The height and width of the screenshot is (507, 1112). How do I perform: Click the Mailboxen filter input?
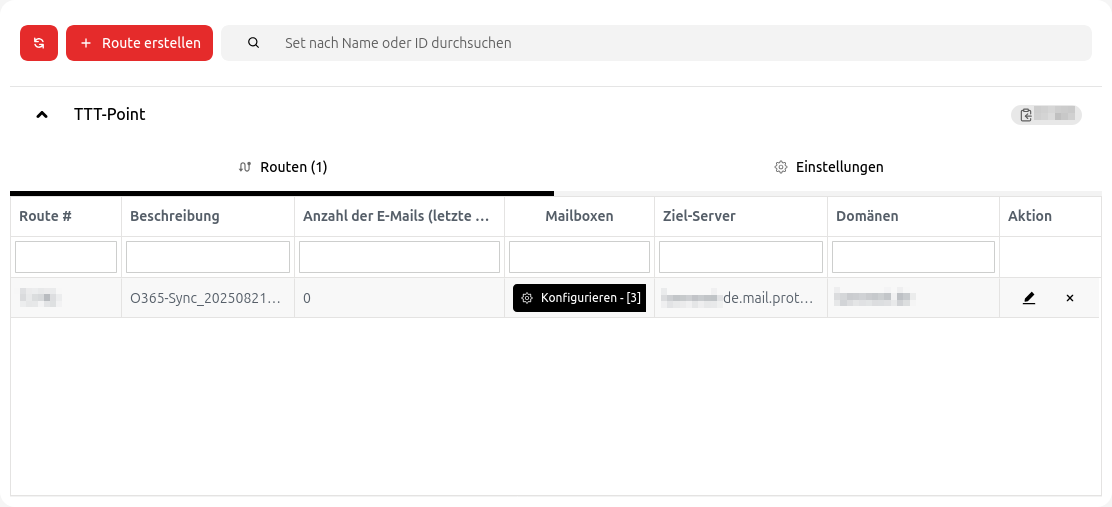pos(579,257)
